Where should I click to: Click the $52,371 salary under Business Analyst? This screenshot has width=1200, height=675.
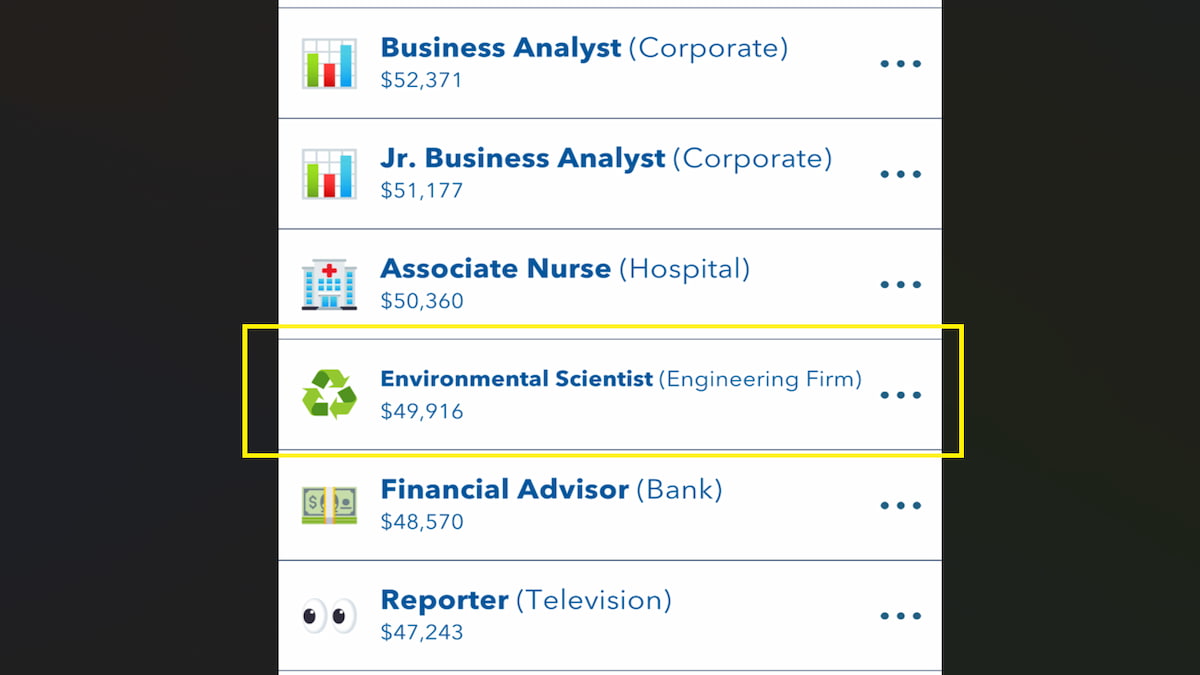tap(422, 80)
